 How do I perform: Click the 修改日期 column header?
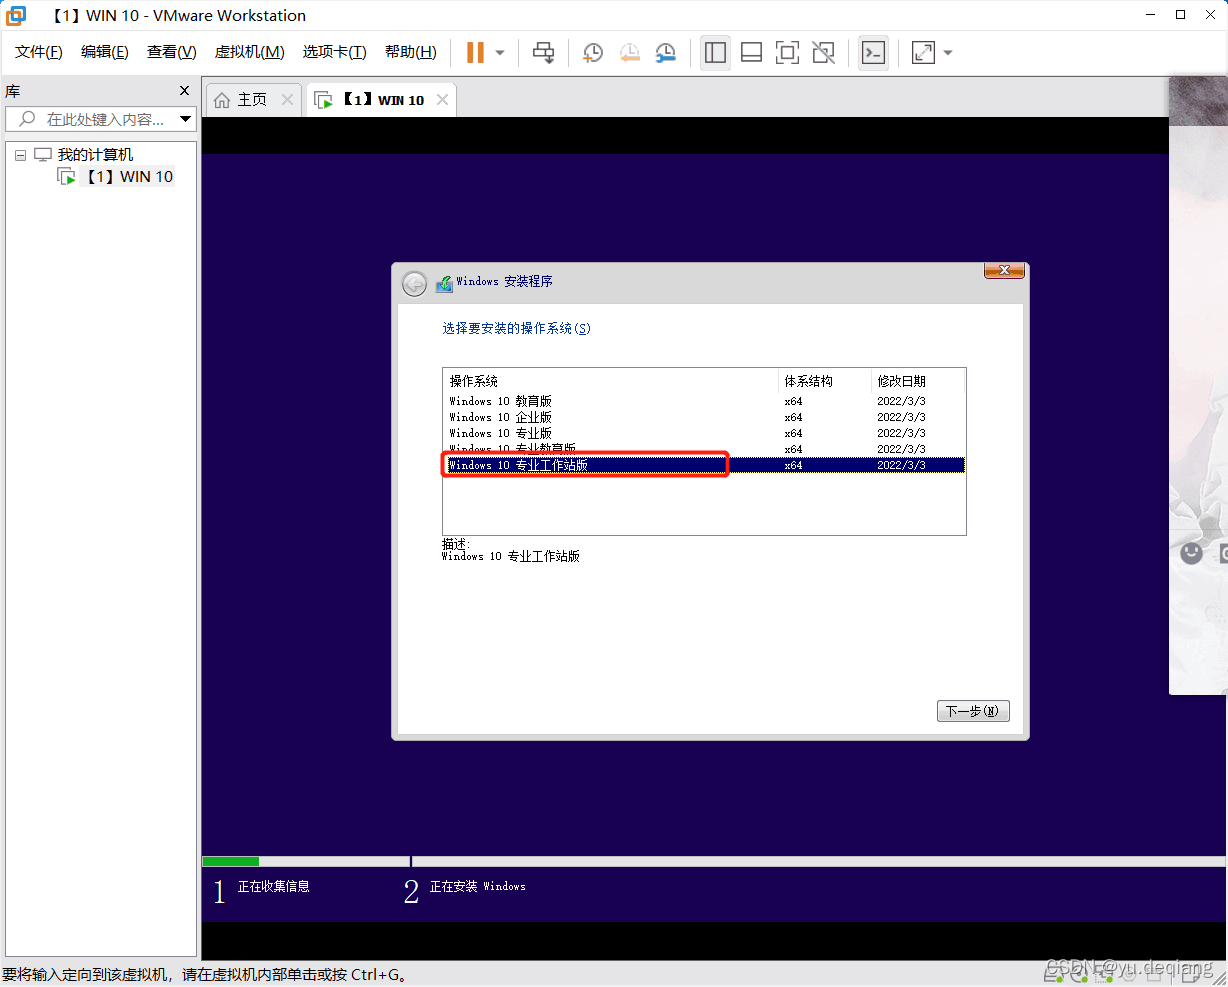tap(918, 381)
